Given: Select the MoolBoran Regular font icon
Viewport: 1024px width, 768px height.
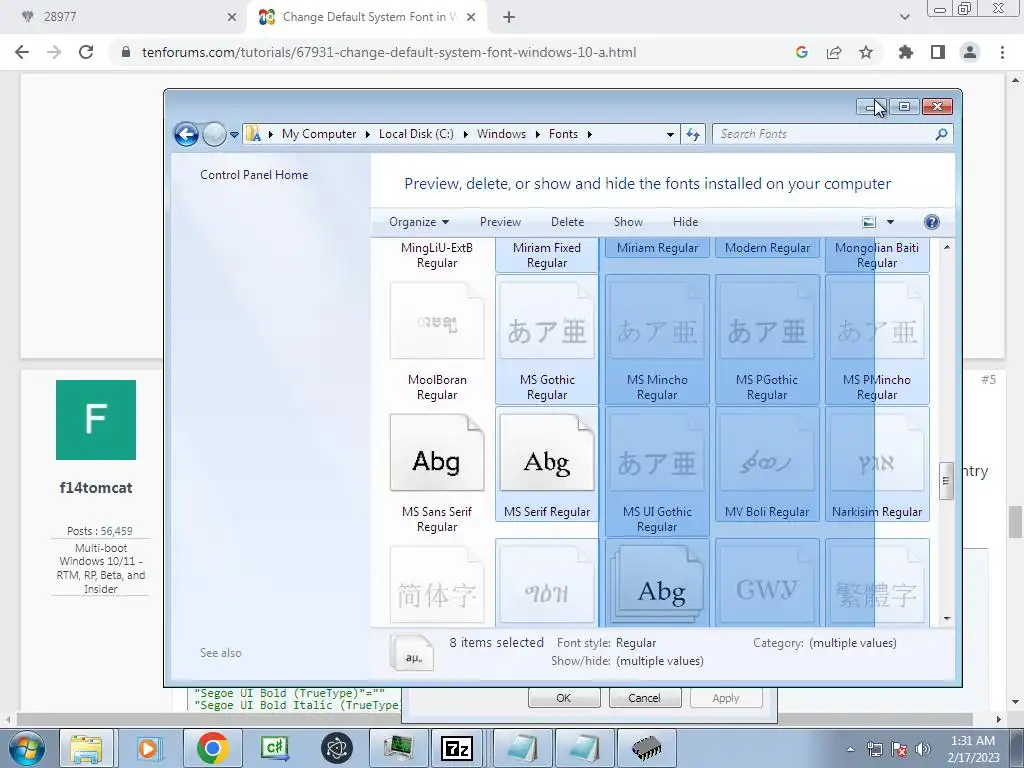Looking at the screenshot, I should pos(437,321).
